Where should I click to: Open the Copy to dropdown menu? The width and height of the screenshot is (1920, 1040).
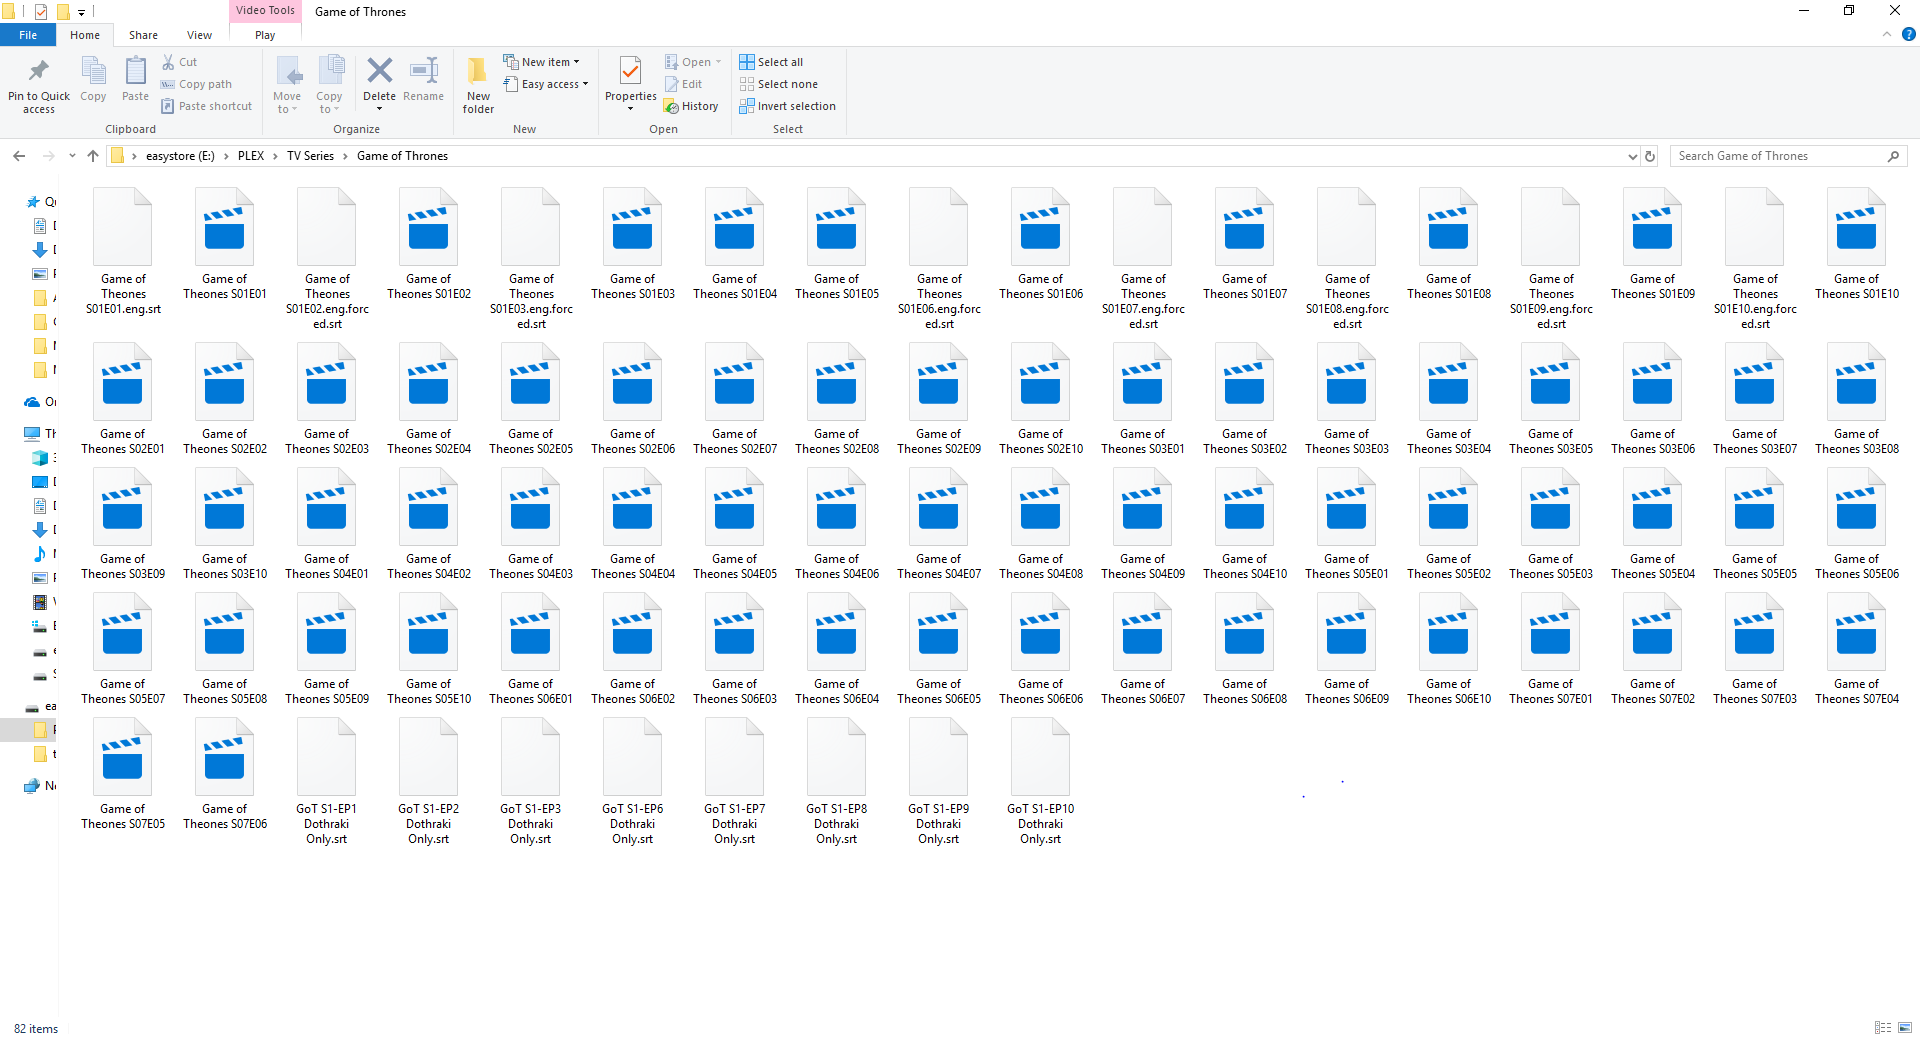[329, 85]
